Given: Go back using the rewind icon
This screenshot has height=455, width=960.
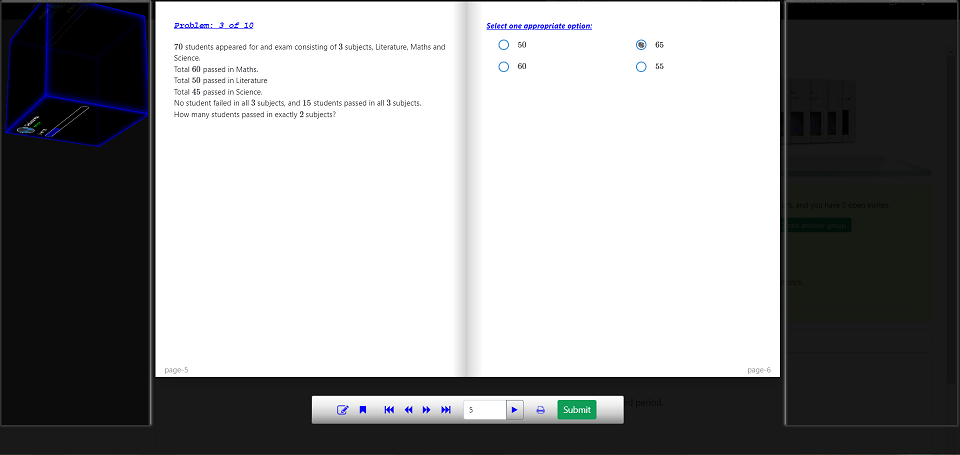Looking at the screenshot, I should coord(408,410).
